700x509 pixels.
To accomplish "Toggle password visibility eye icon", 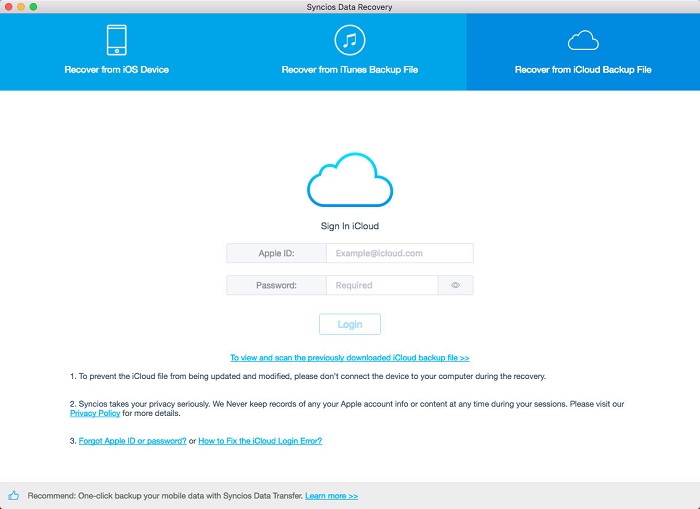I will pos(455,285).
